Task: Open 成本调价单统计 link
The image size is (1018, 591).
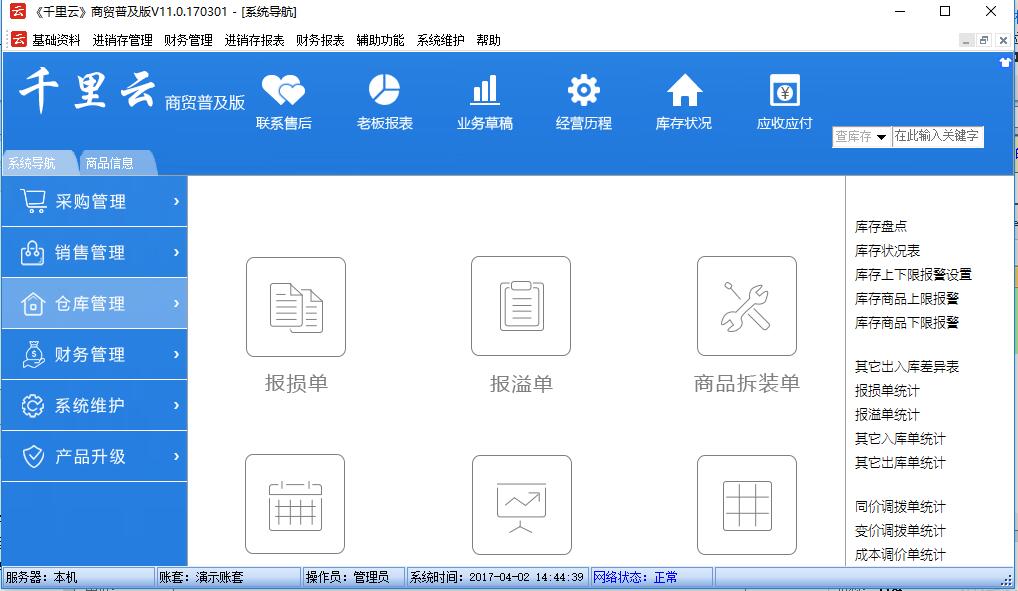Action: pyautogui.click(x=900, y=555)
